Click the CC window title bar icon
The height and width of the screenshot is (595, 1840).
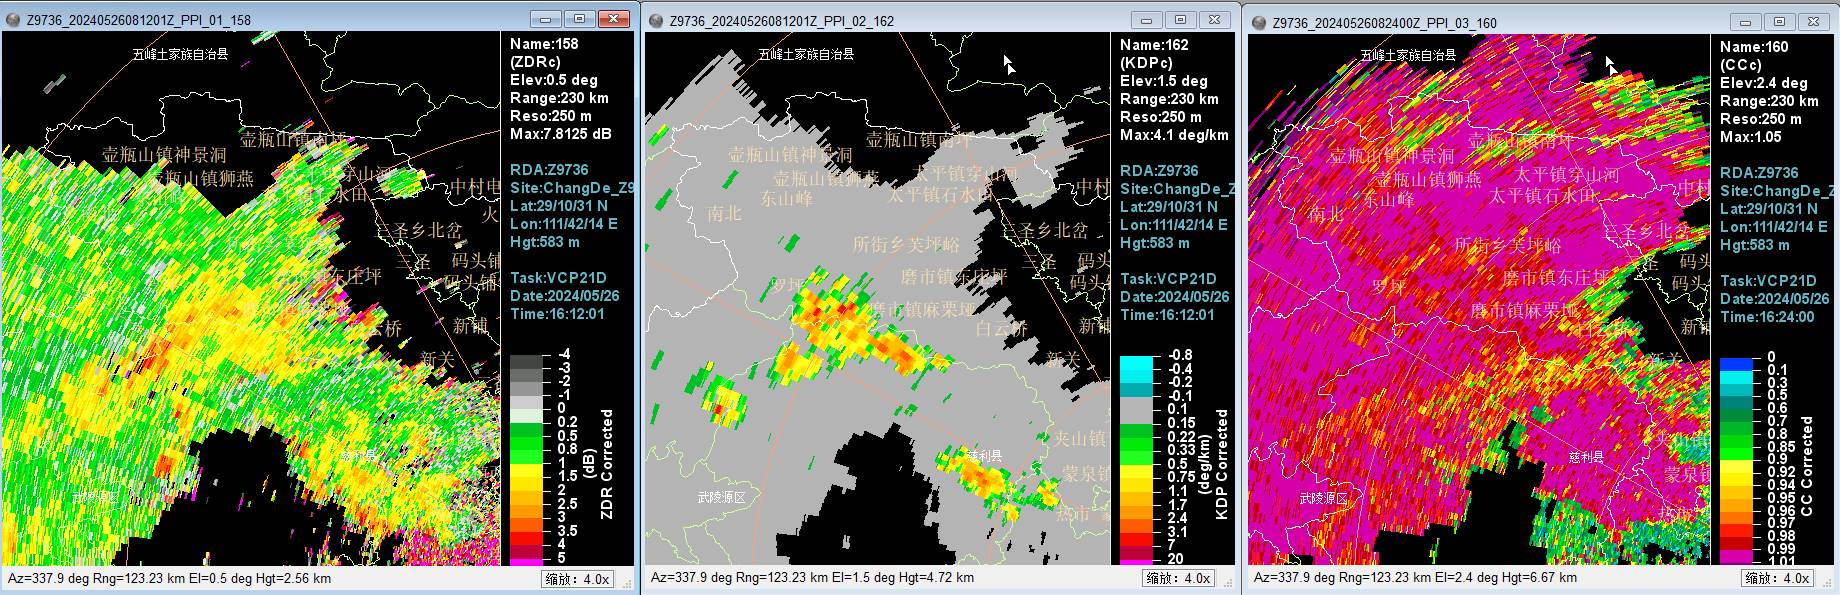point(1258,23)
